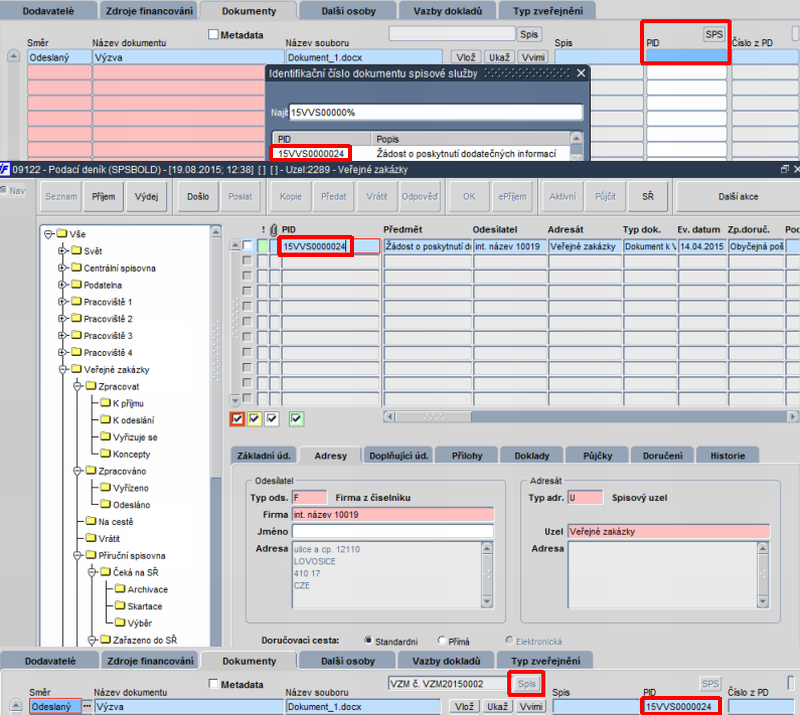This screenshot has width=800, height=715.
Task: Click the Vrátit folder icon
Action: click(91, 538)
